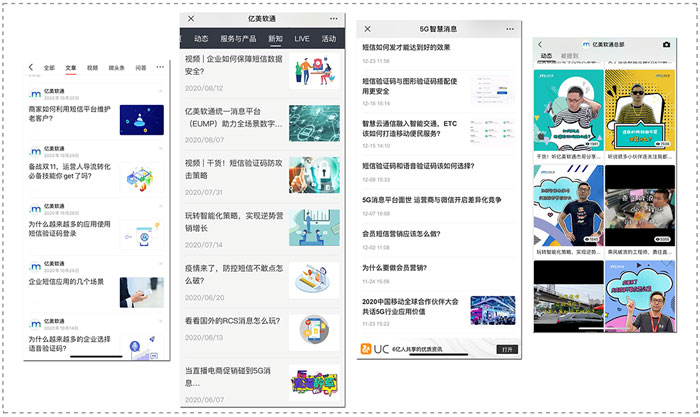Open the 微头条 tab
700x417 pixels.
tap(117, 68)
